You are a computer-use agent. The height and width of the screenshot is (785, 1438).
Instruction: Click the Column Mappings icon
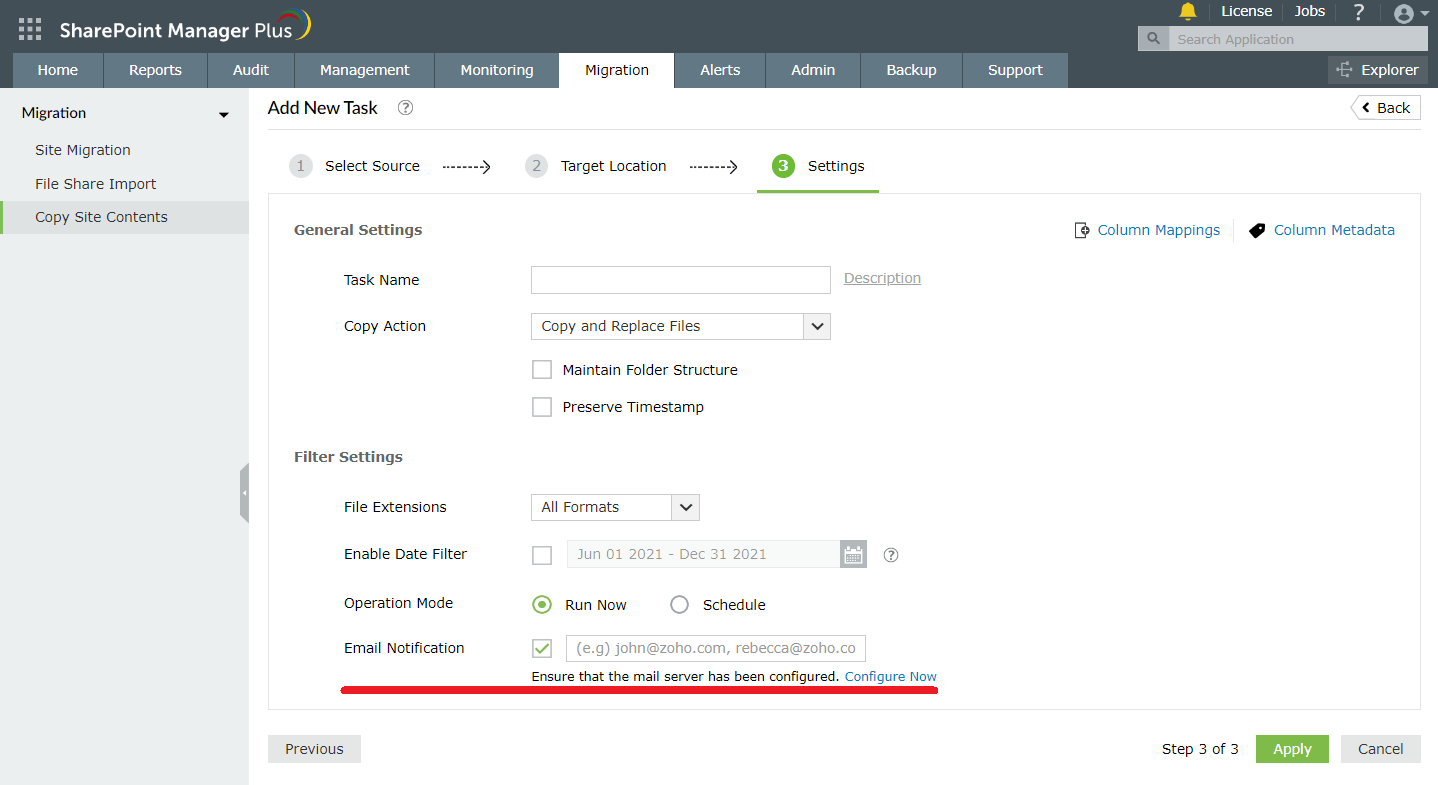[1082, 230]
